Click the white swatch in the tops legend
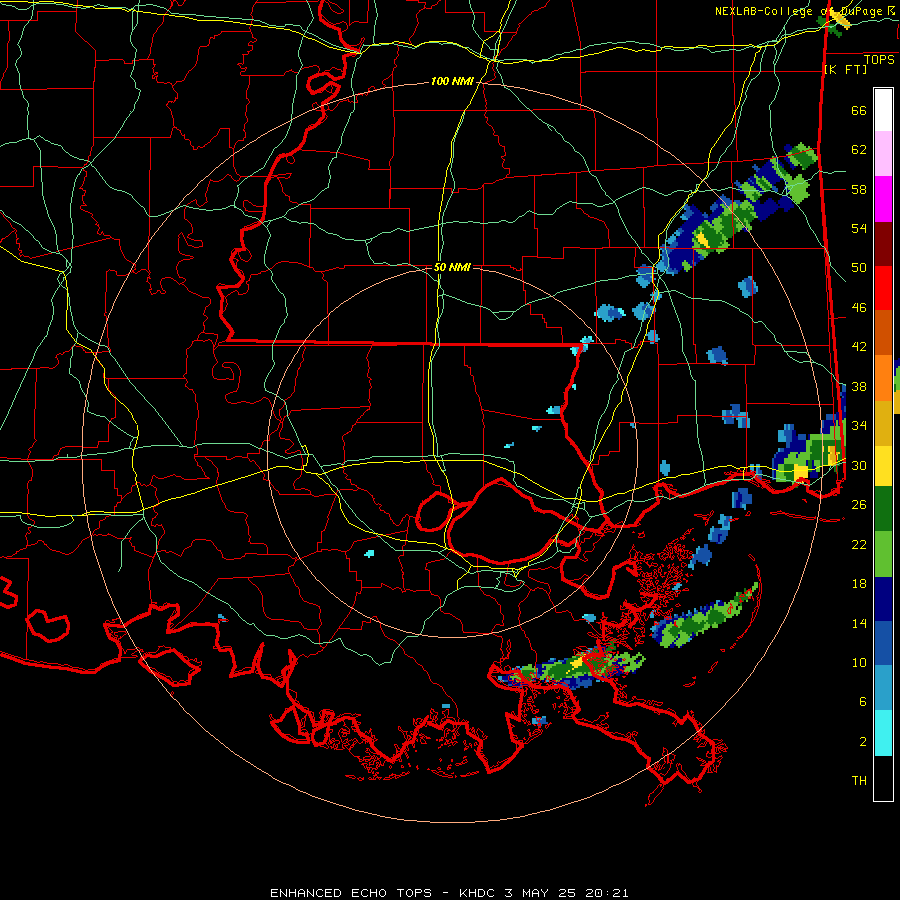 (x=883, y=110)
